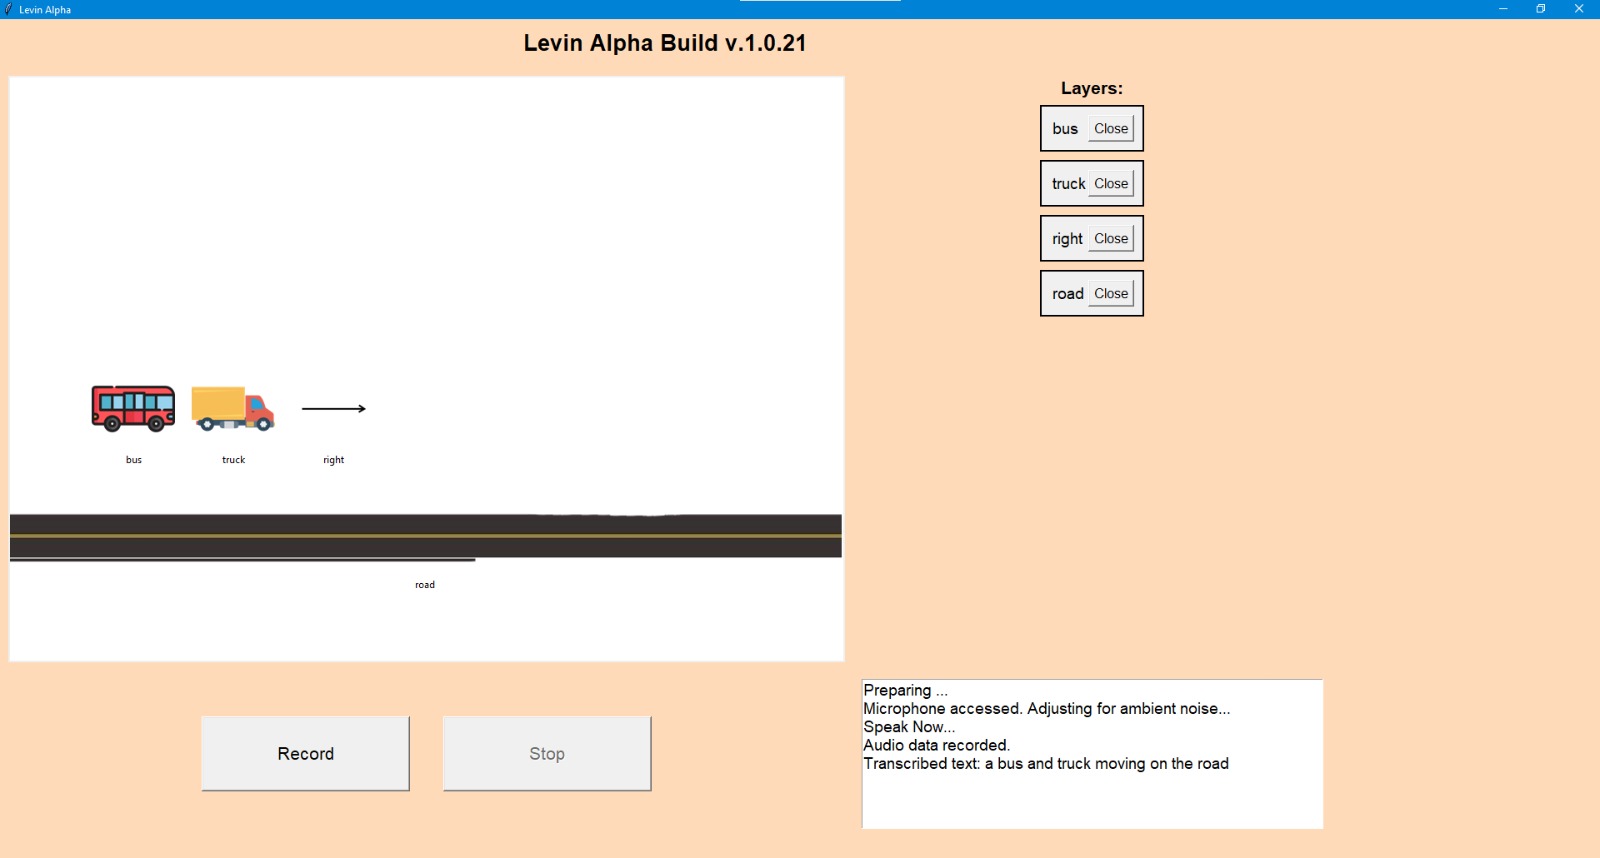Click the Levin Alpha title bar app icon
Screen dimensions: 1600x858
(x=9, y=9)
